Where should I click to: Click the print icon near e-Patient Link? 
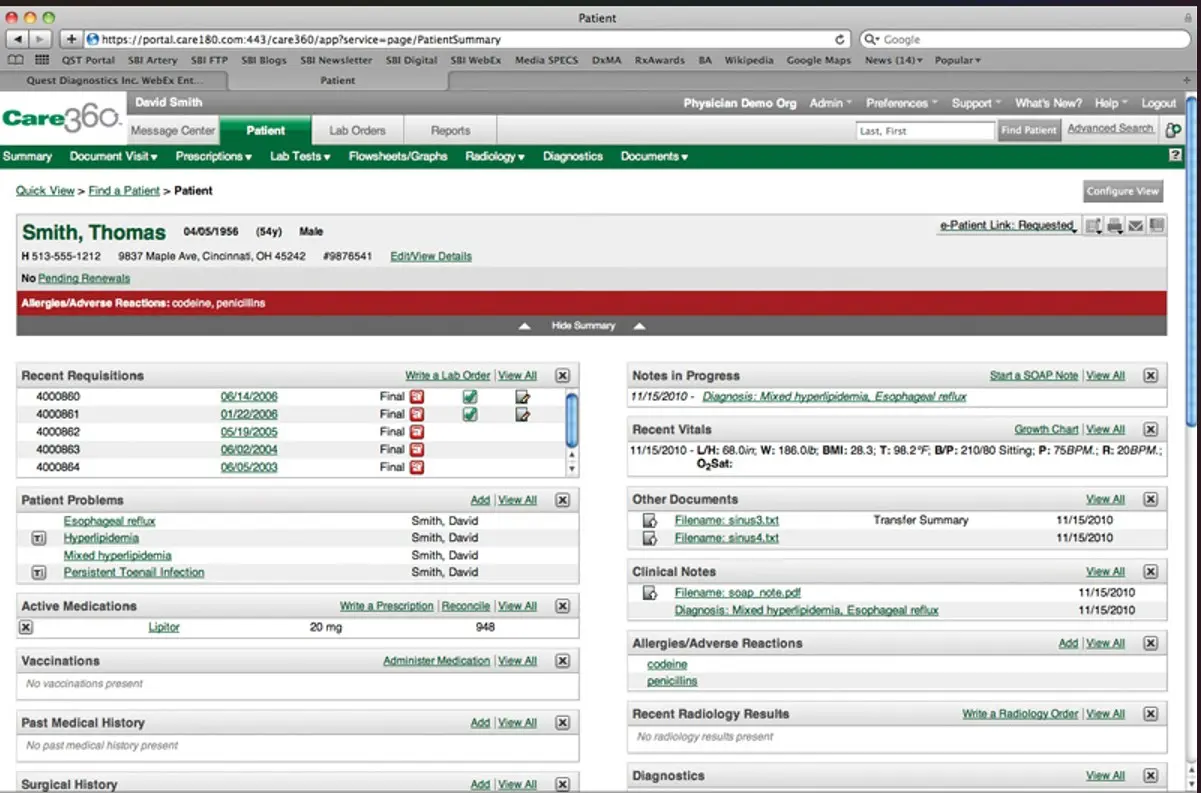(x=1114, y=225)
